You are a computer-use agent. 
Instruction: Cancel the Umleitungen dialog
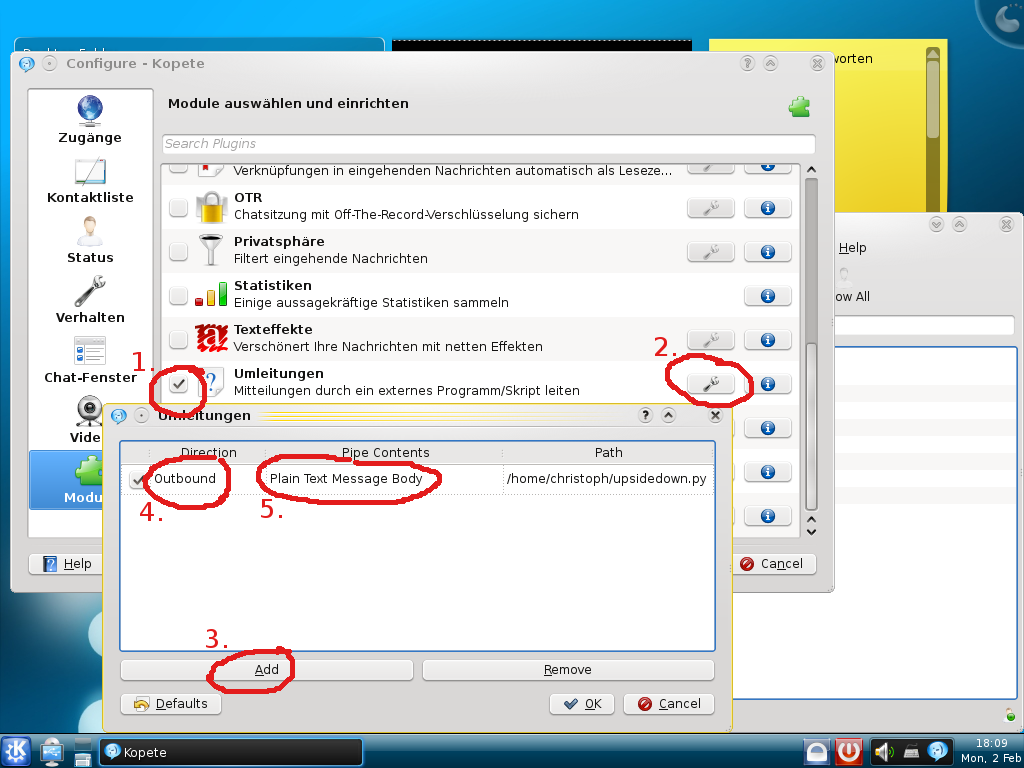coord(669,704)
